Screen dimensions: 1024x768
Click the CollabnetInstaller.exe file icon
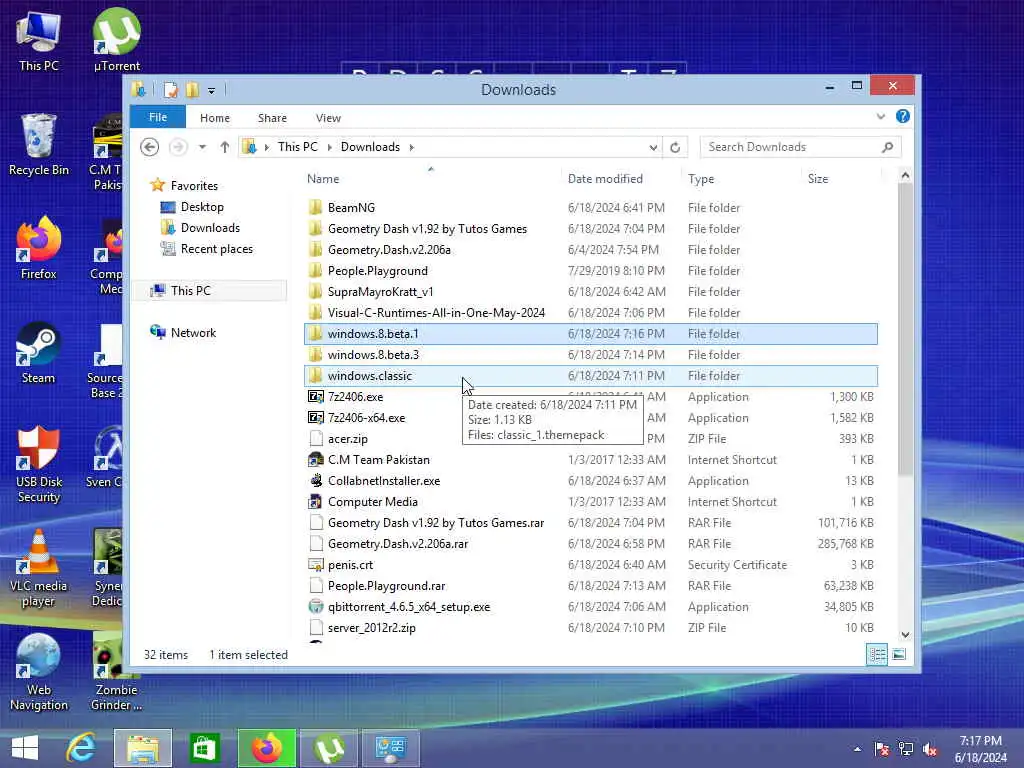coord(315,481)
